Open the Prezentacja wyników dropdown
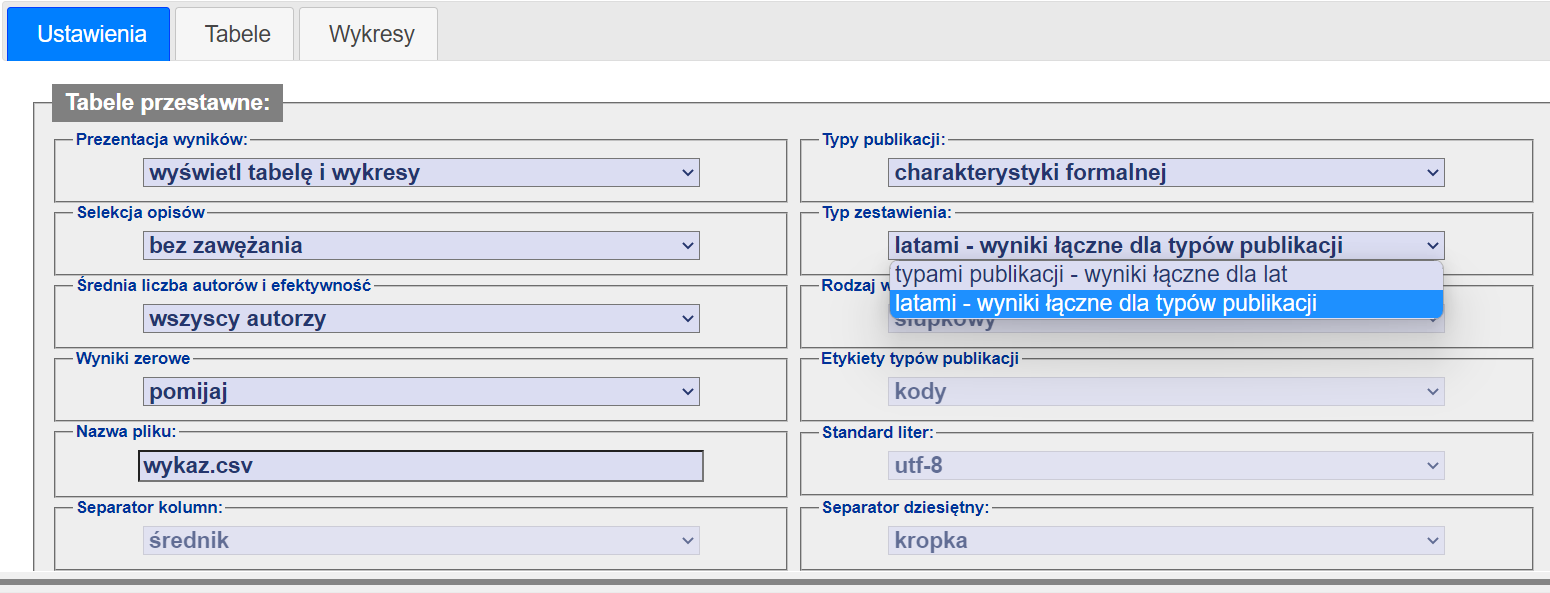The height and width of the screenshot is (593, 1550). point(421,172)
